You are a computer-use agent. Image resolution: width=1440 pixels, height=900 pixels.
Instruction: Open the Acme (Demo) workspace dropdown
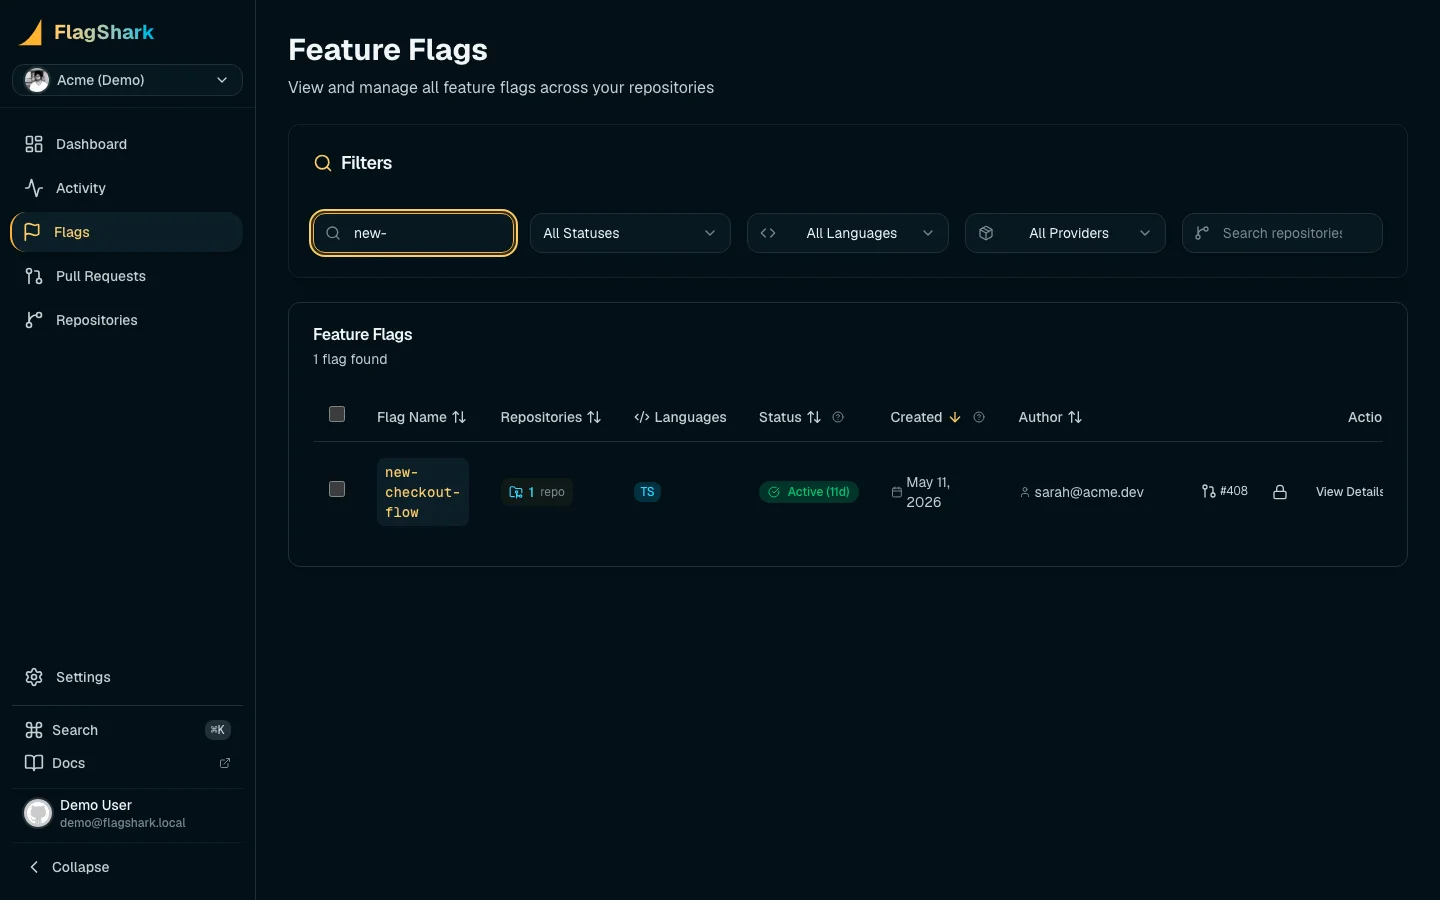127,80
